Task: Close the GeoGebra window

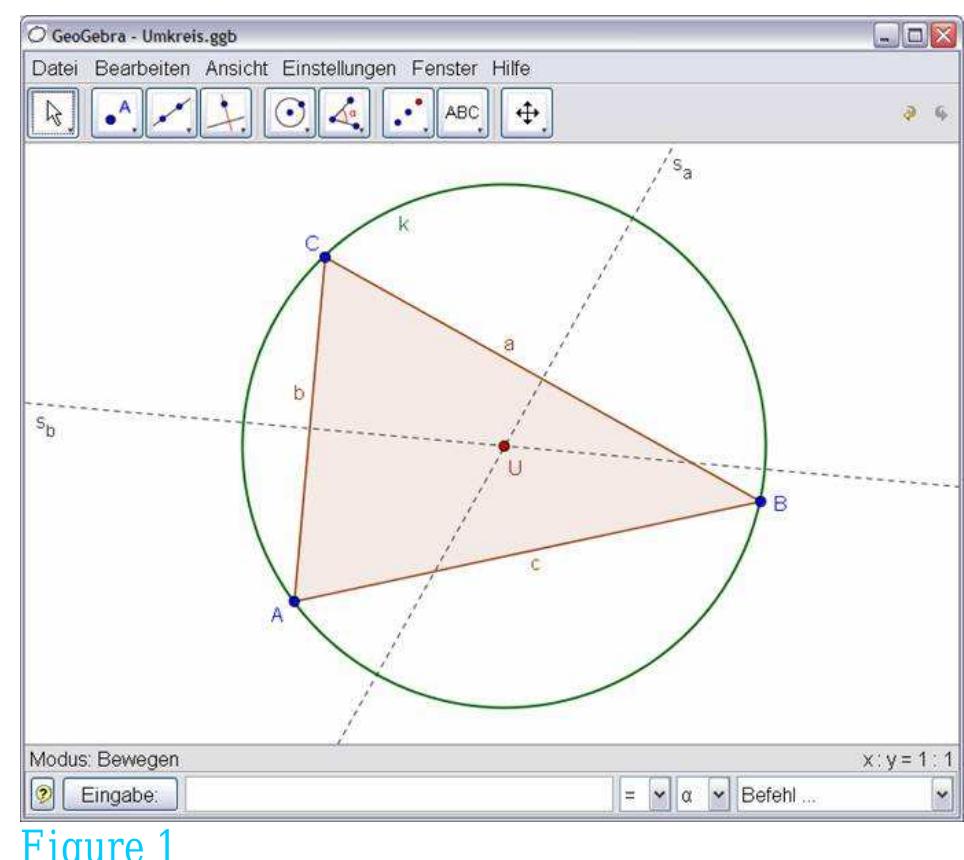Action: (944, 35)
